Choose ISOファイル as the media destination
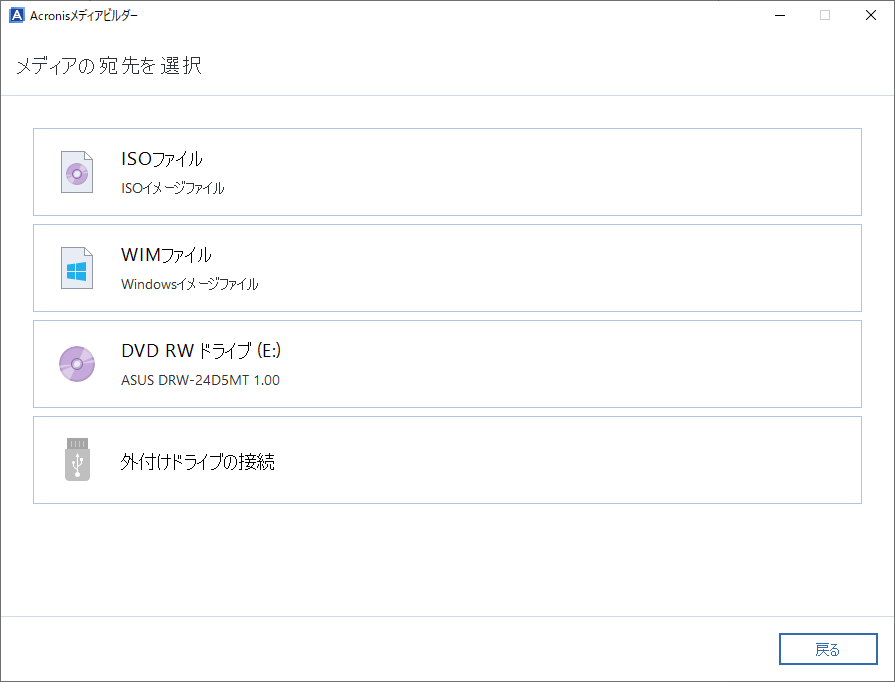The width and height of the screenshot is (895, 682). 448,172
